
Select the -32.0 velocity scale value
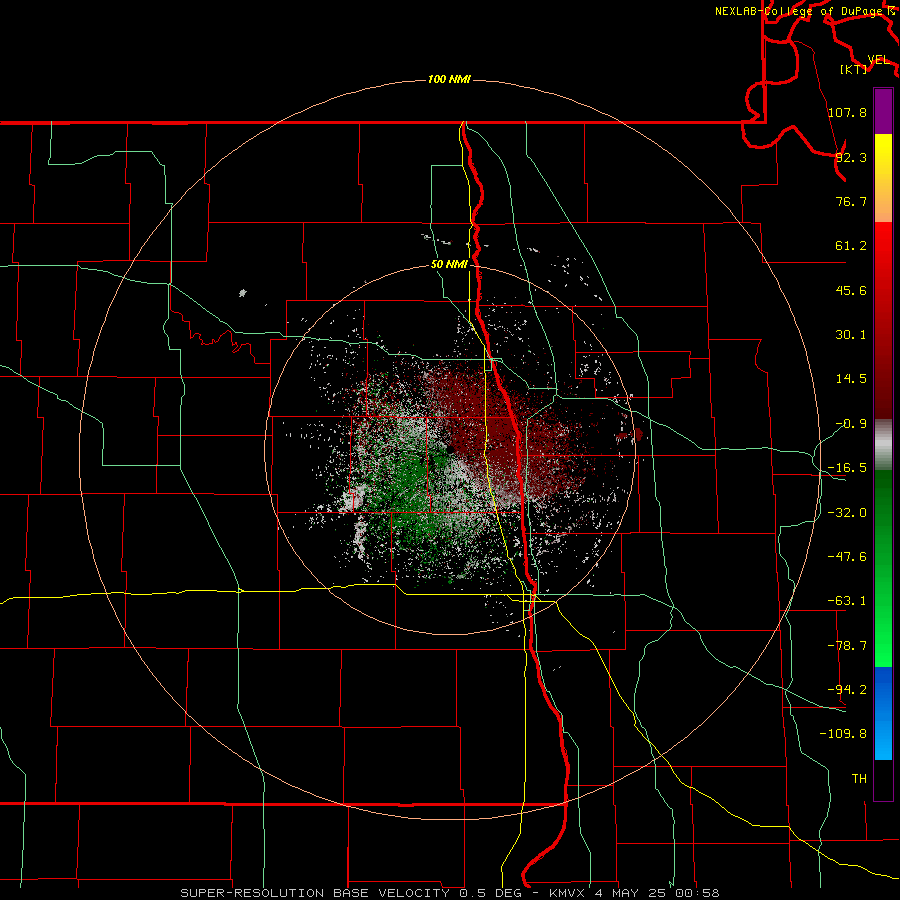point(847,513)
